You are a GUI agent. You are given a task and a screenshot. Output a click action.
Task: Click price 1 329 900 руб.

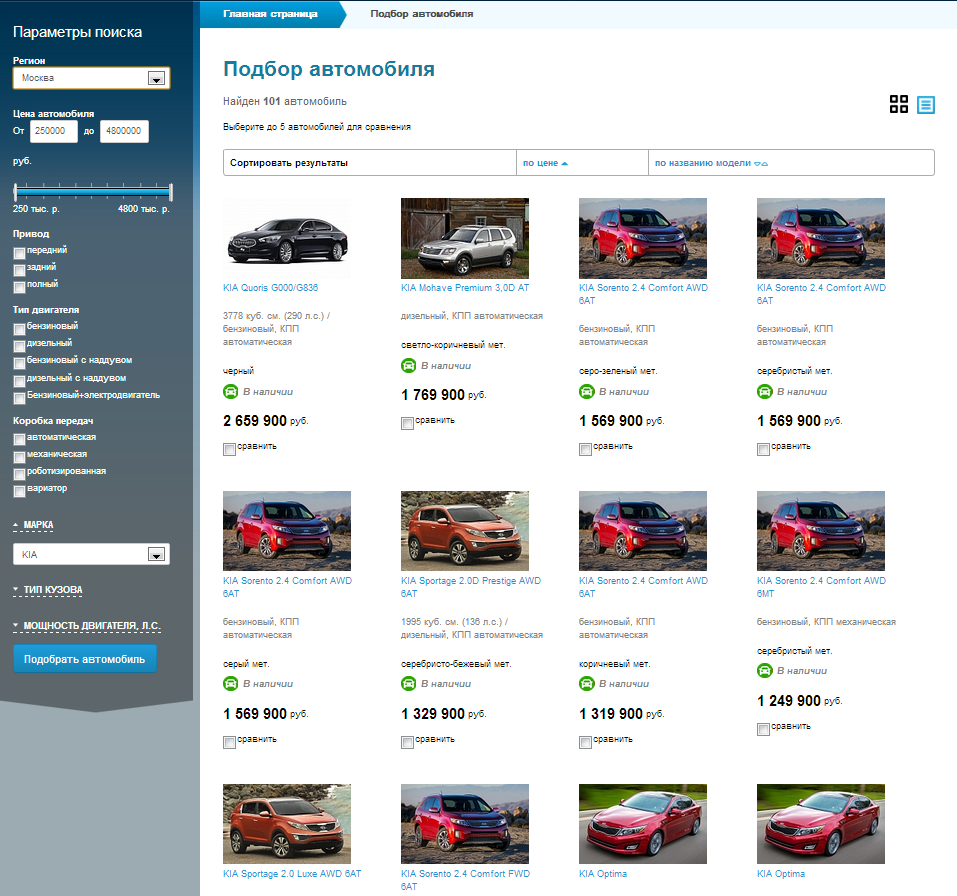444,714
